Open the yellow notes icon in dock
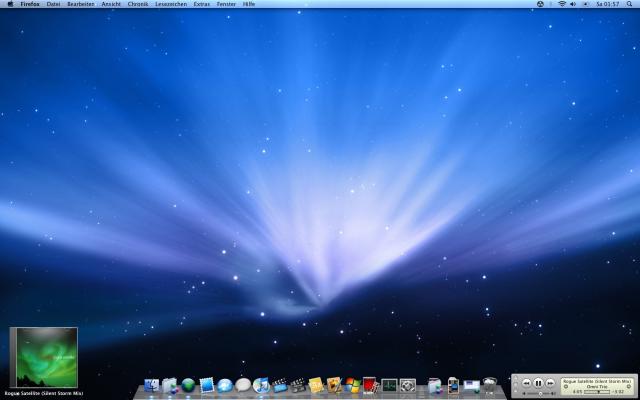Viewport: 640px width, 400px height. pos(316,385)
